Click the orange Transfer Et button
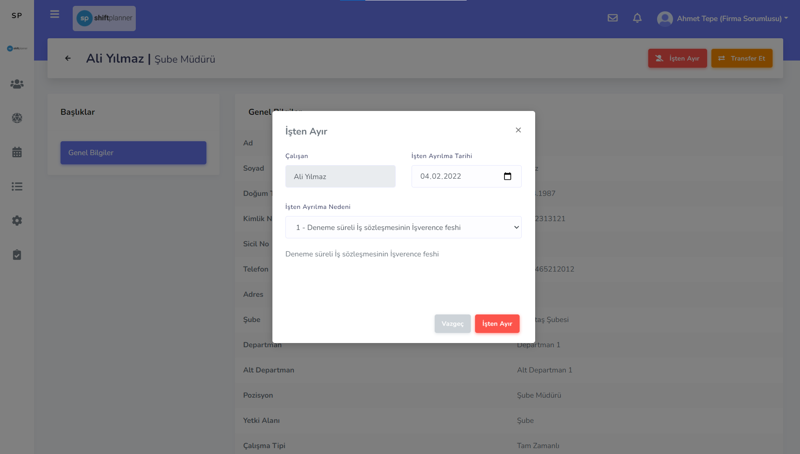The width and height of the screenshot is (800, 454). (741, 59)
